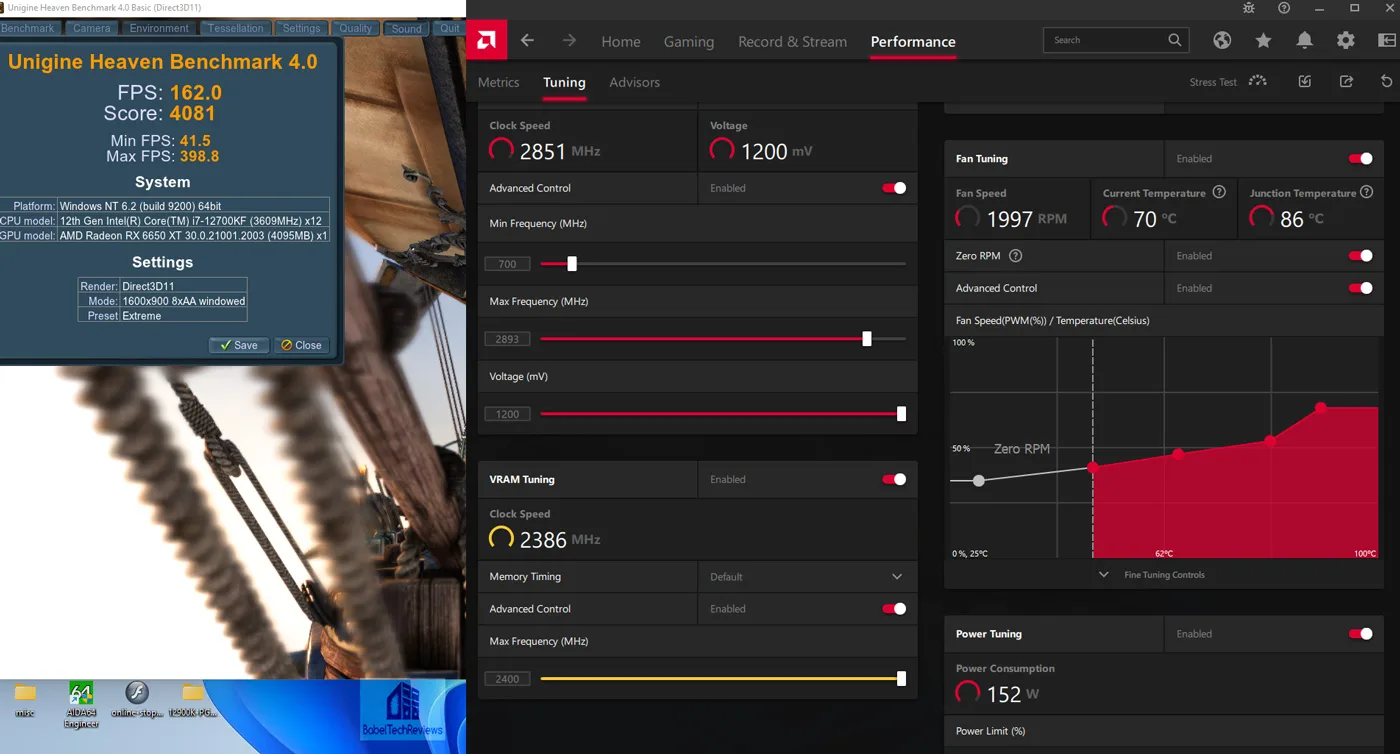Screen dimensions: 1400x754
Task: Select the misc folder on desktop
Action: click(x=25, y=700)
